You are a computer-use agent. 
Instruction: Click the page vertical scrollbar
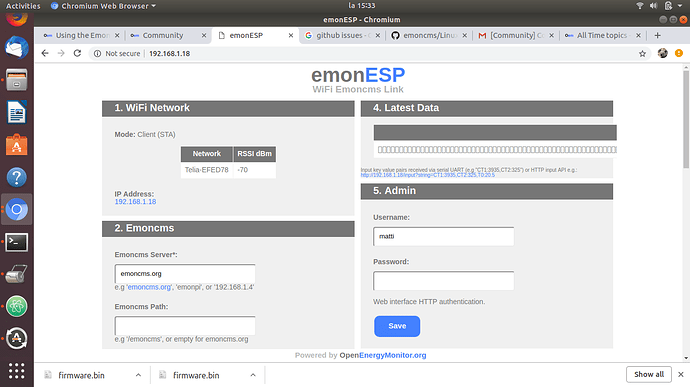pos(686,119)
